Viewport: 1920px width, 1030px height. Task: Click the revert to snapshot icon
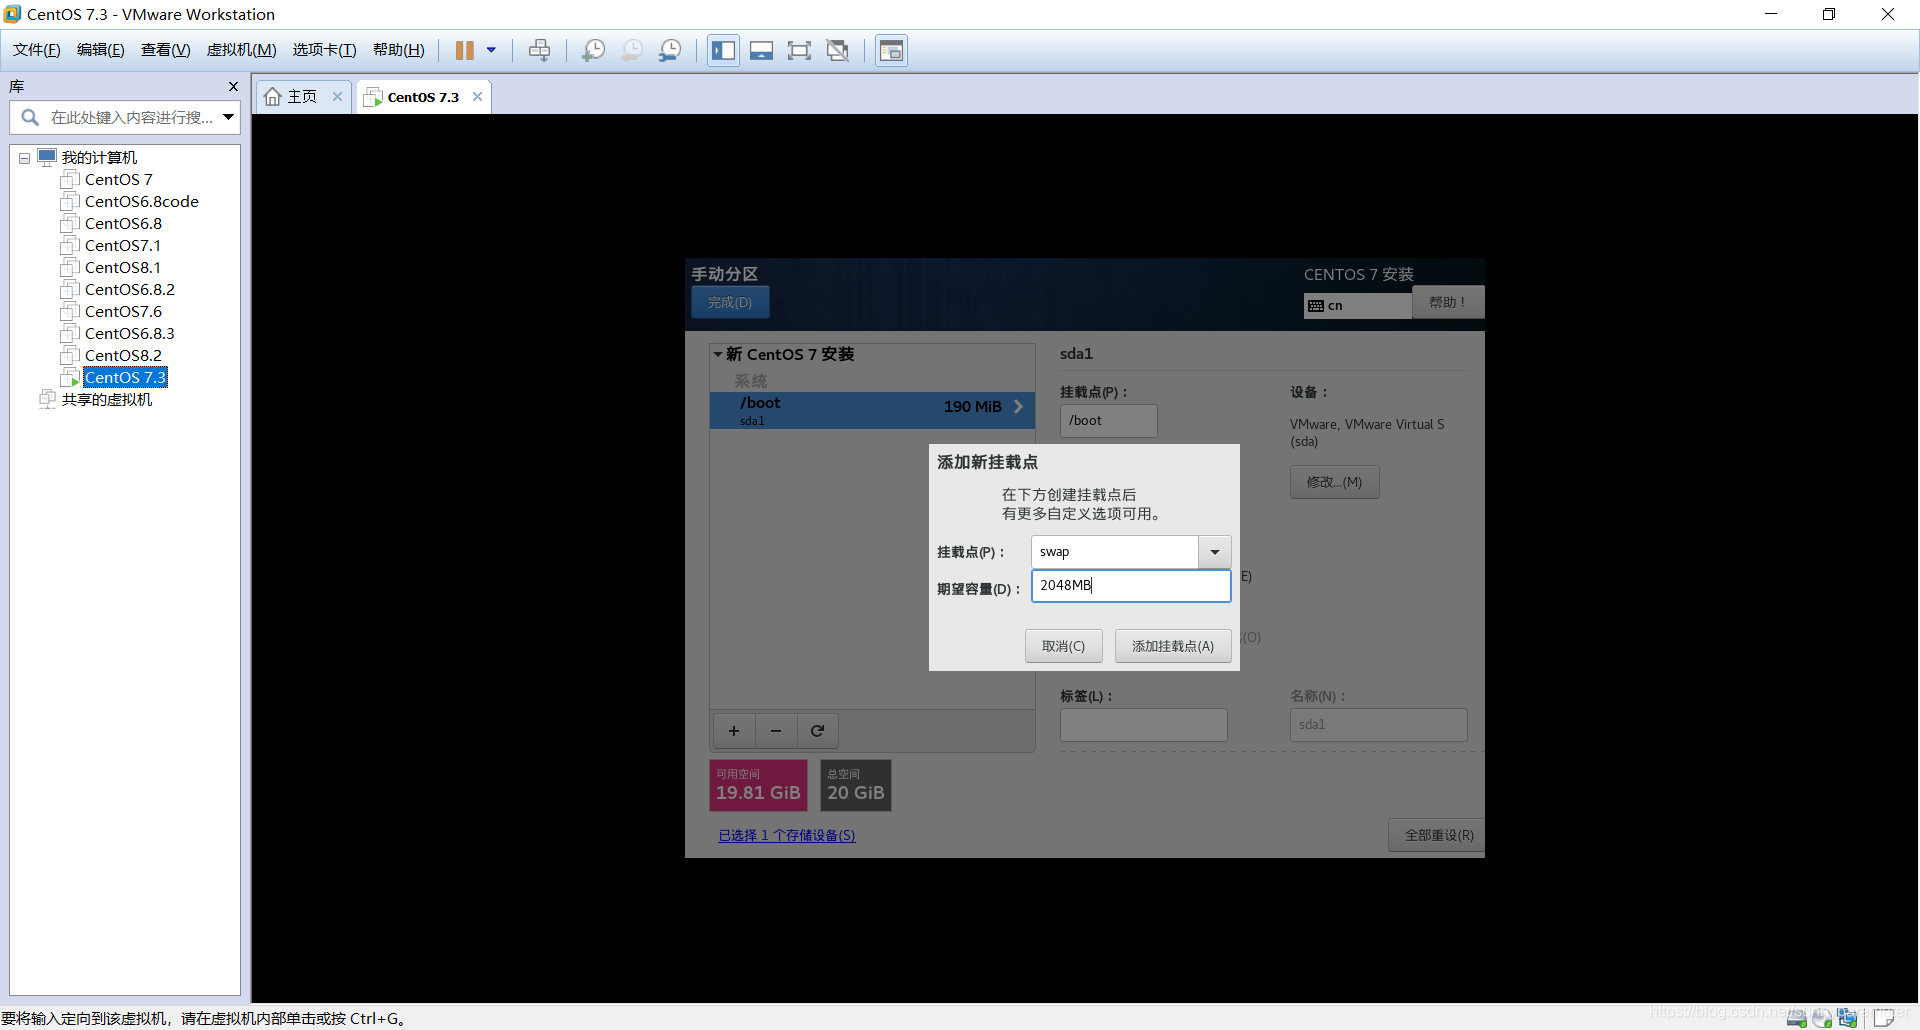tap(632, 50)
